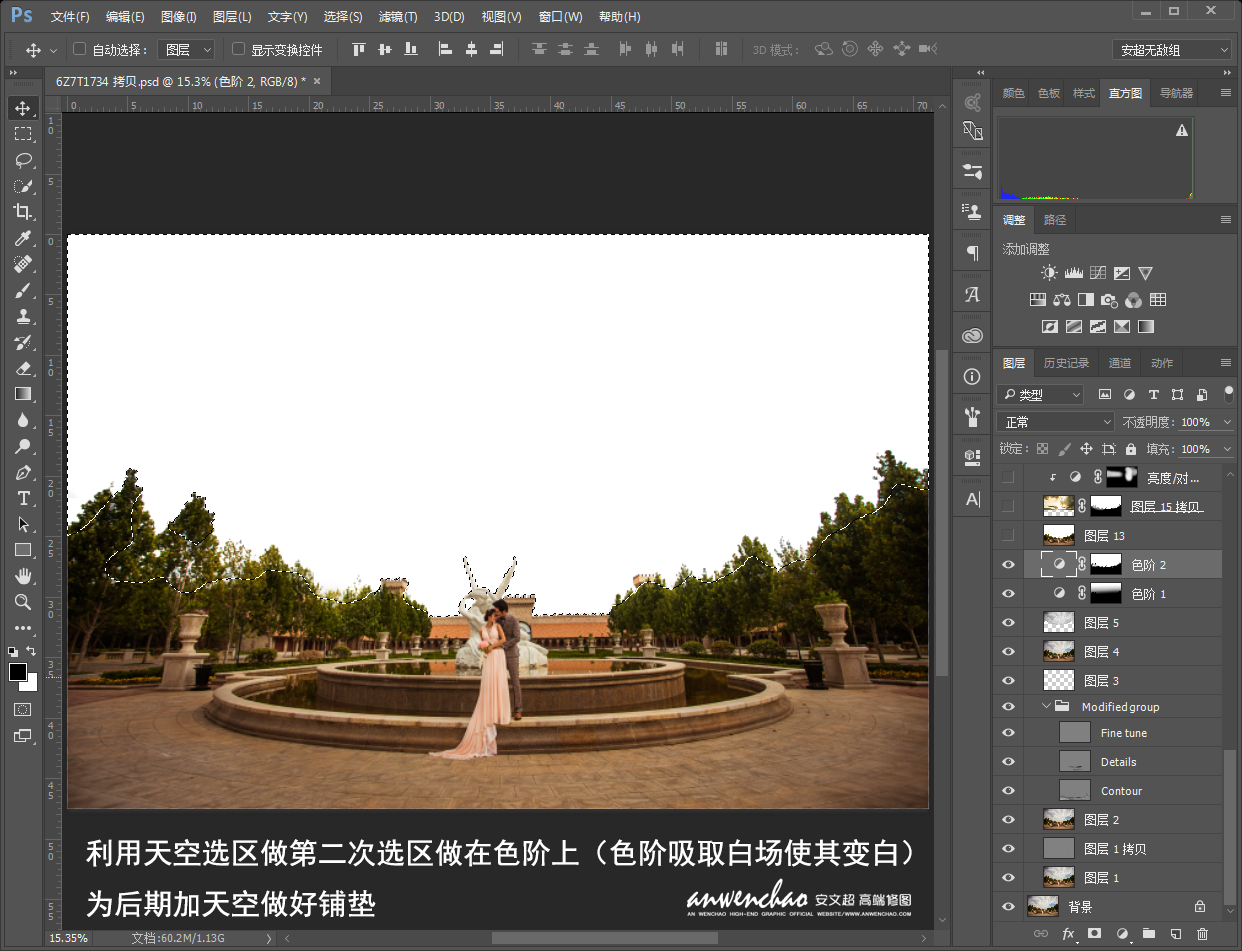This screenshot has width=1242, height=951.
Task: Select the Move tool in toolbox
Action: click(23, 108)
